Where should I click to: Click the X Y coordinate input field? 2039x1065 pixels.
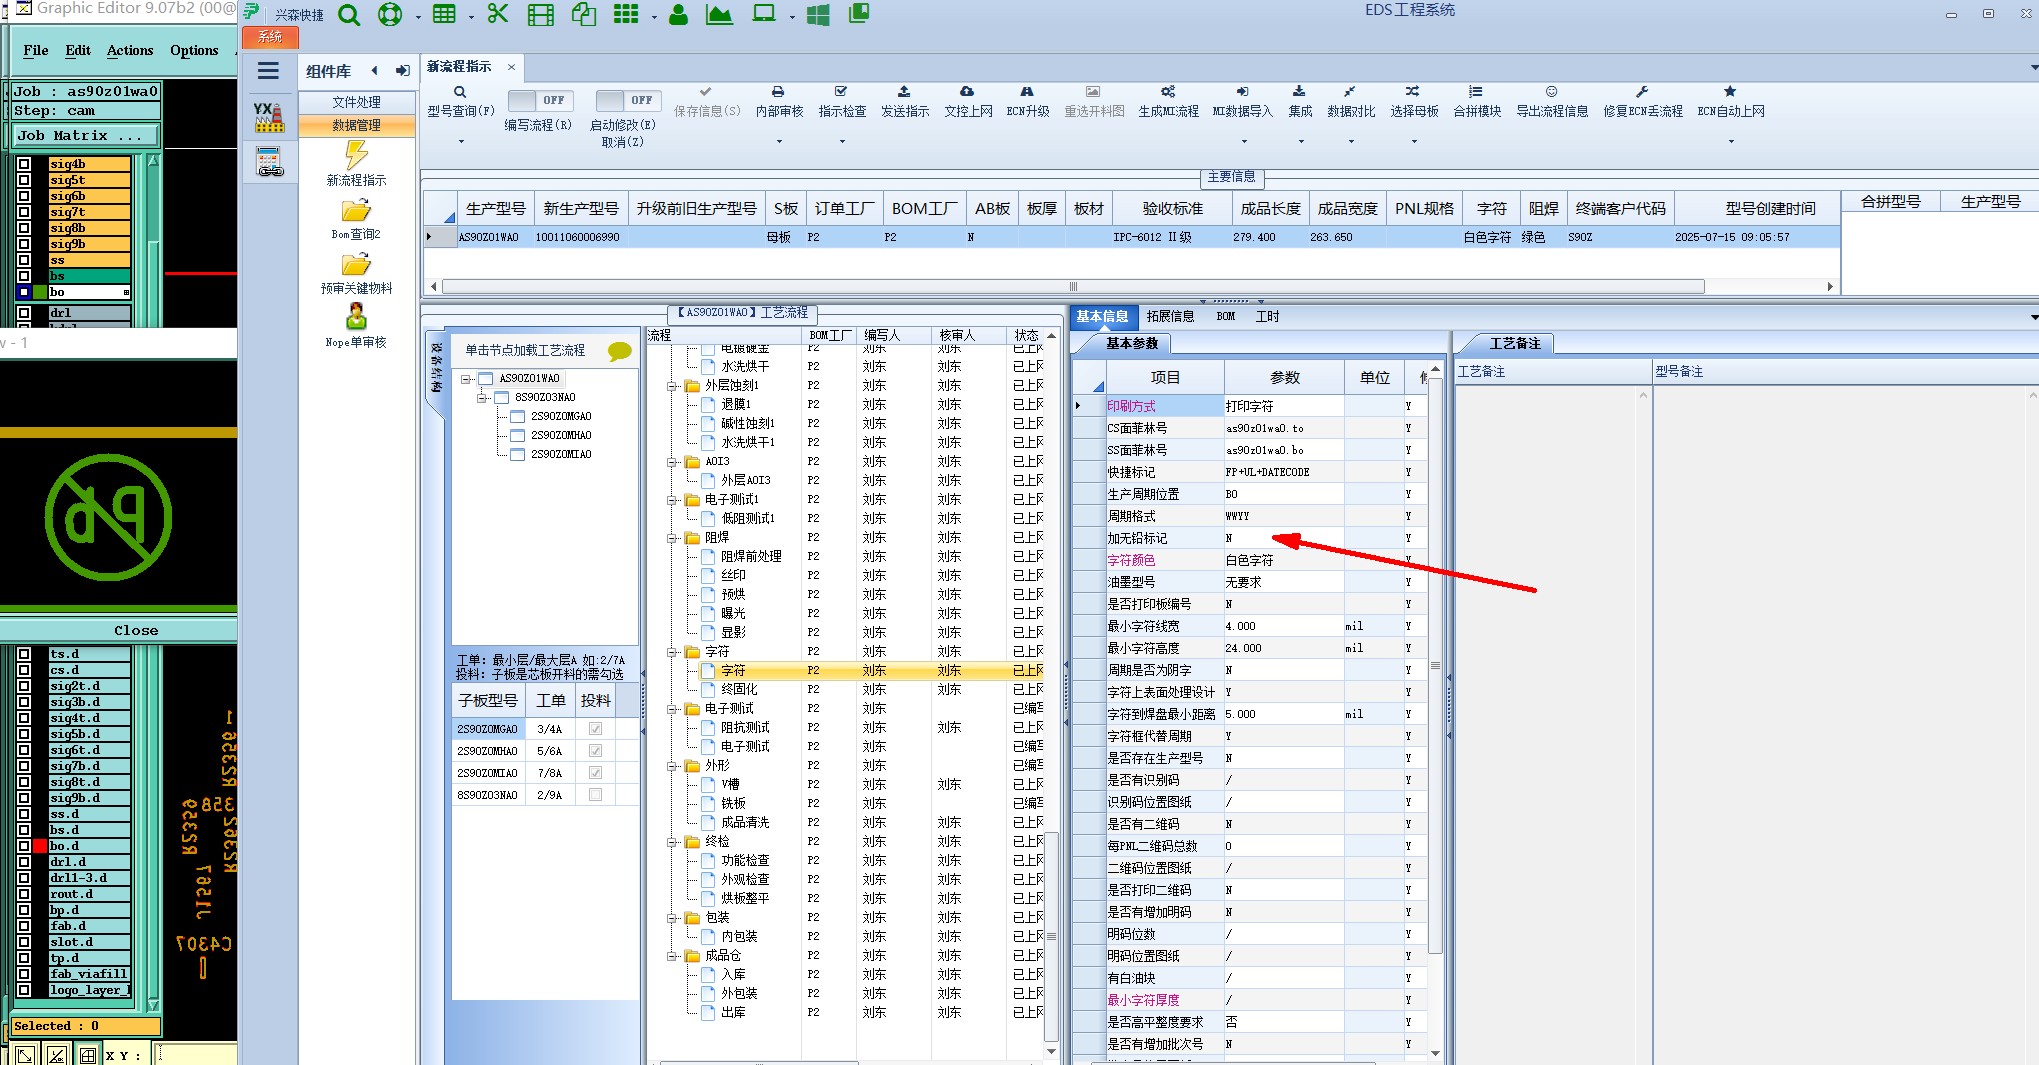click(x=196, y=1055)
